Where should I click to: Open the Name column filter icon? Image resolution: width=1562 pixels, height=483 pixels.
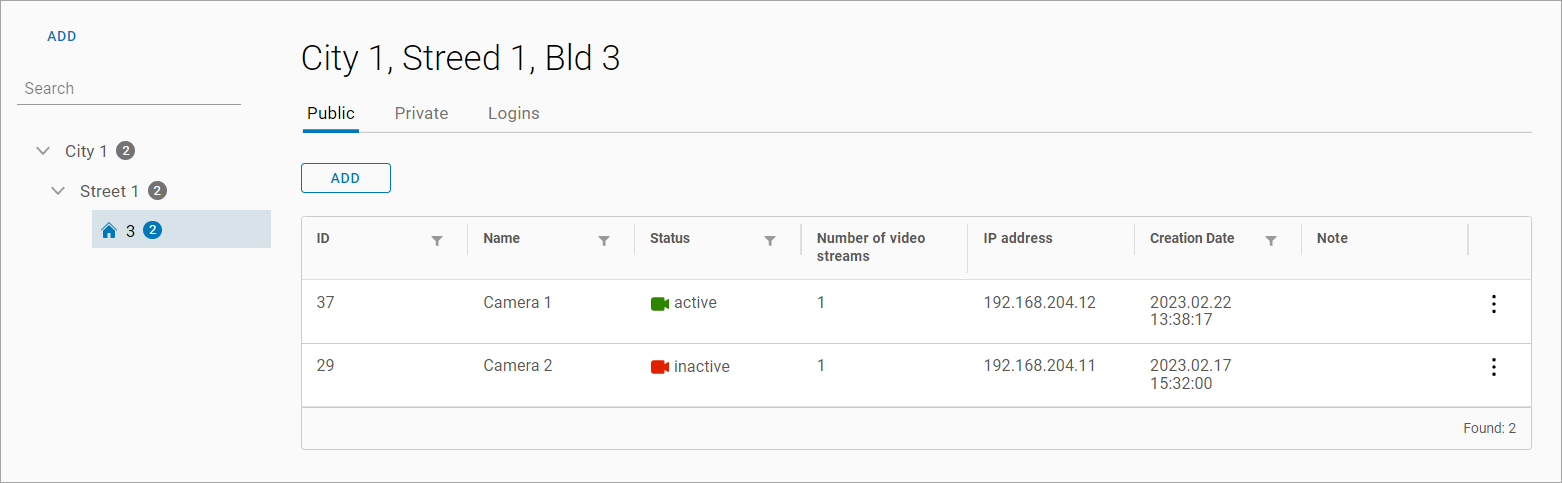603,241
